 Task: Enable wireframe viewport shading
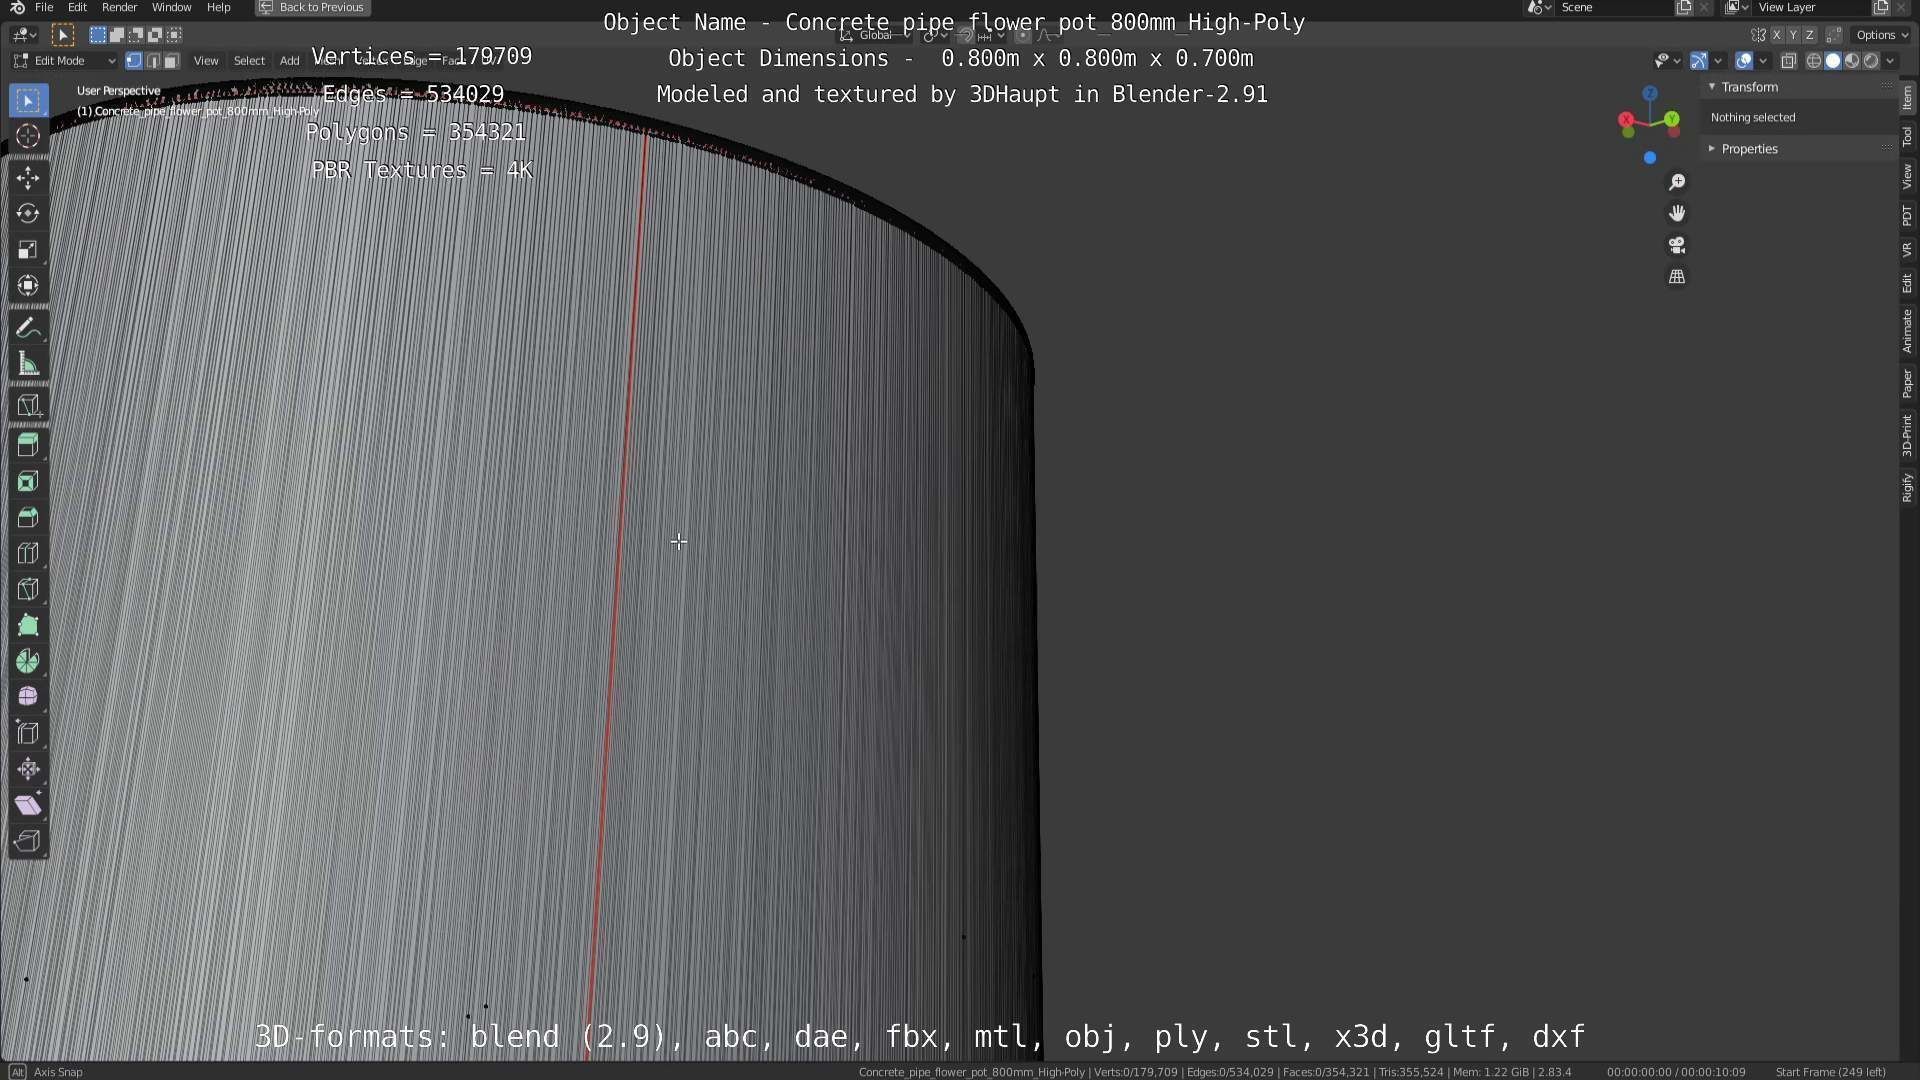click(1813, 61)
